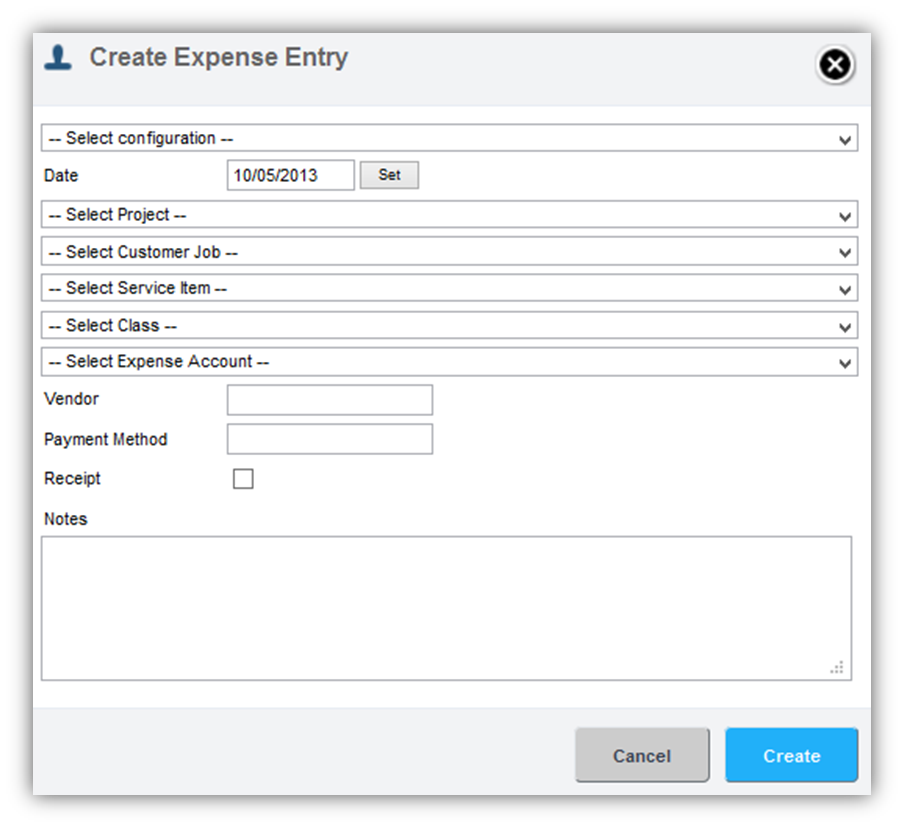Open the Select configuration dropdown

pyautogui.click(x=449, y=138)
